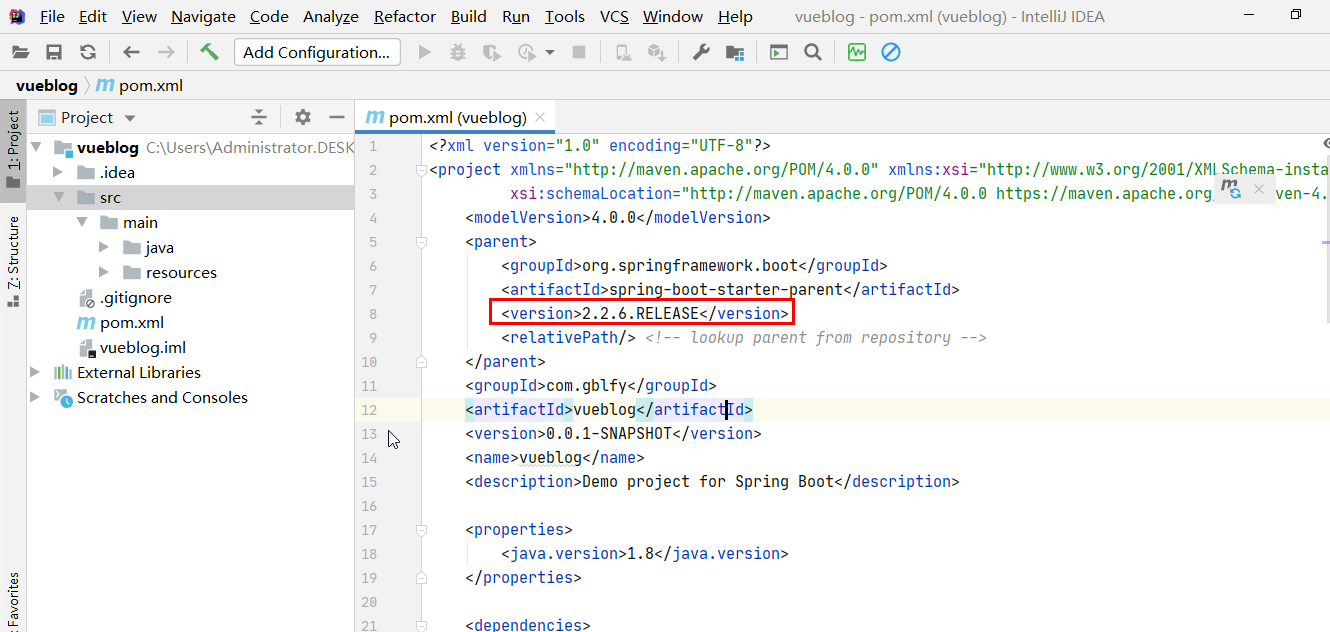The height and width of the screenshot is (632, 1330).
Task: Click the Attach debugger to process icon
Action: point(623,52)
